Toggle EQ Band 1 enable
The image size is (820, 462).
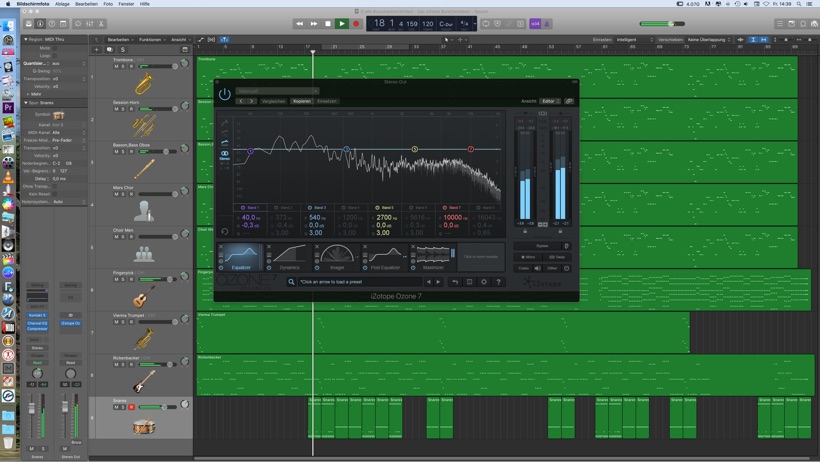pyautogui.click(x=243, y=208)
